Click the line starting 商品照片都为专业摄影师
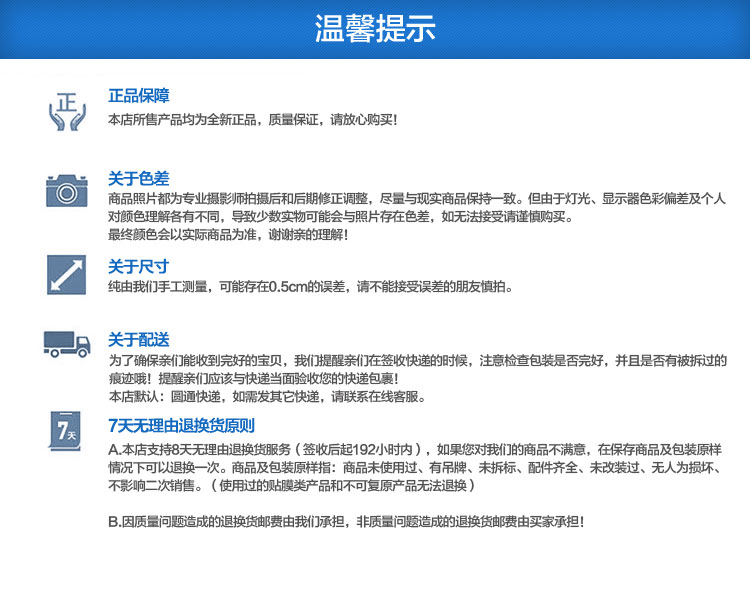The height and width of the screenshot is (601, 750). coord(417,199)
